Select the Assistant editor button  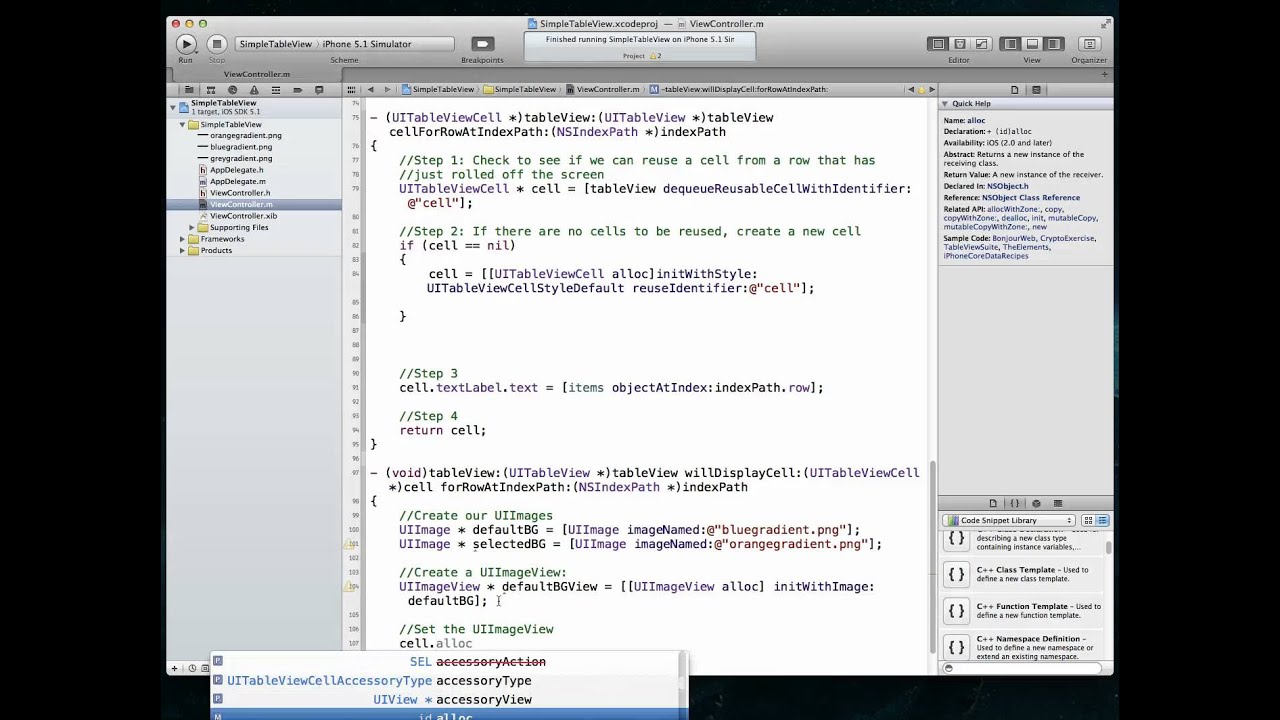959,44
